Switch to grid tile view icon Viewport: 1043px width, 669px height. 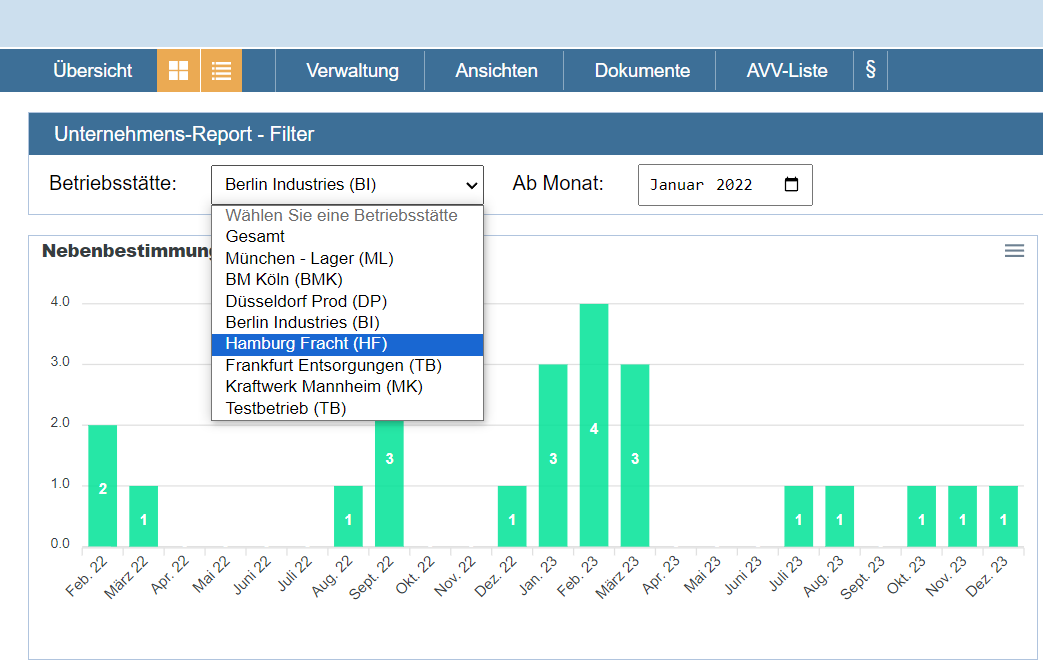coord(178,71)
